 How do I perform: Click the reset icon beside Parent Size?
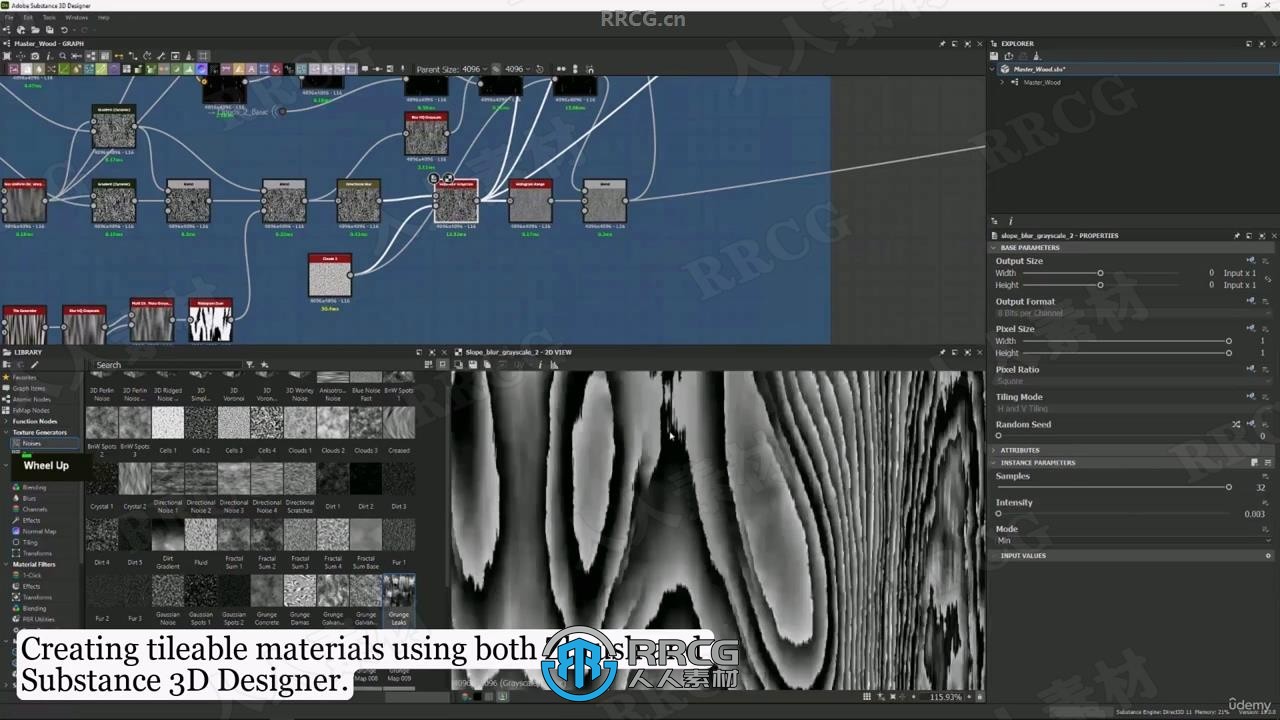[540, 69]
